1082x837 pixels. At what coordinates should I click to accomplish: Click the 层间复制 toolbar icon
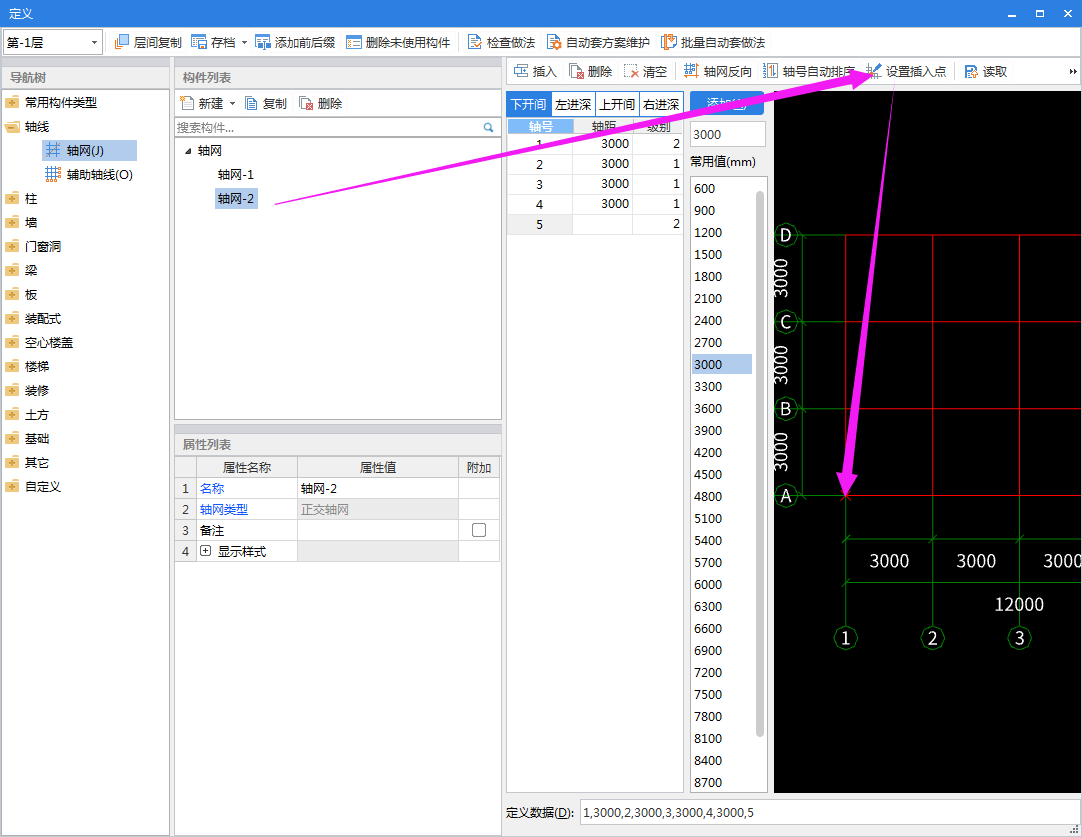click(121, 42)
